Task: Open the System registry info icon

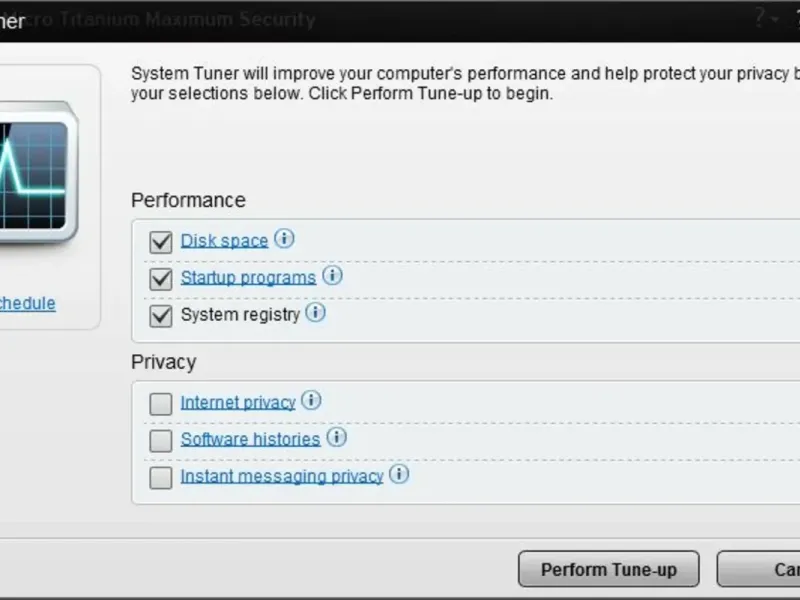Action: click(315, 312)
